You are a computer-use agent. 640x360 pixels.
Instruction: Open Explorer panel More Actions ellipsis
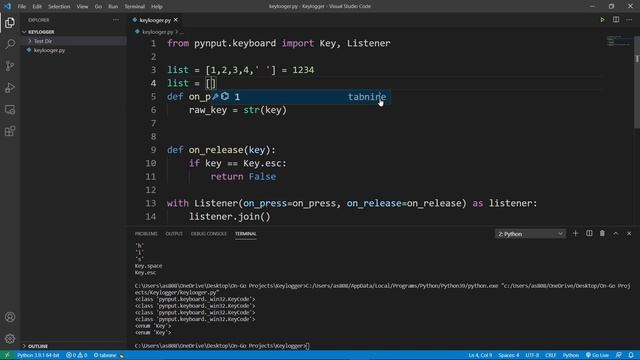116,20
